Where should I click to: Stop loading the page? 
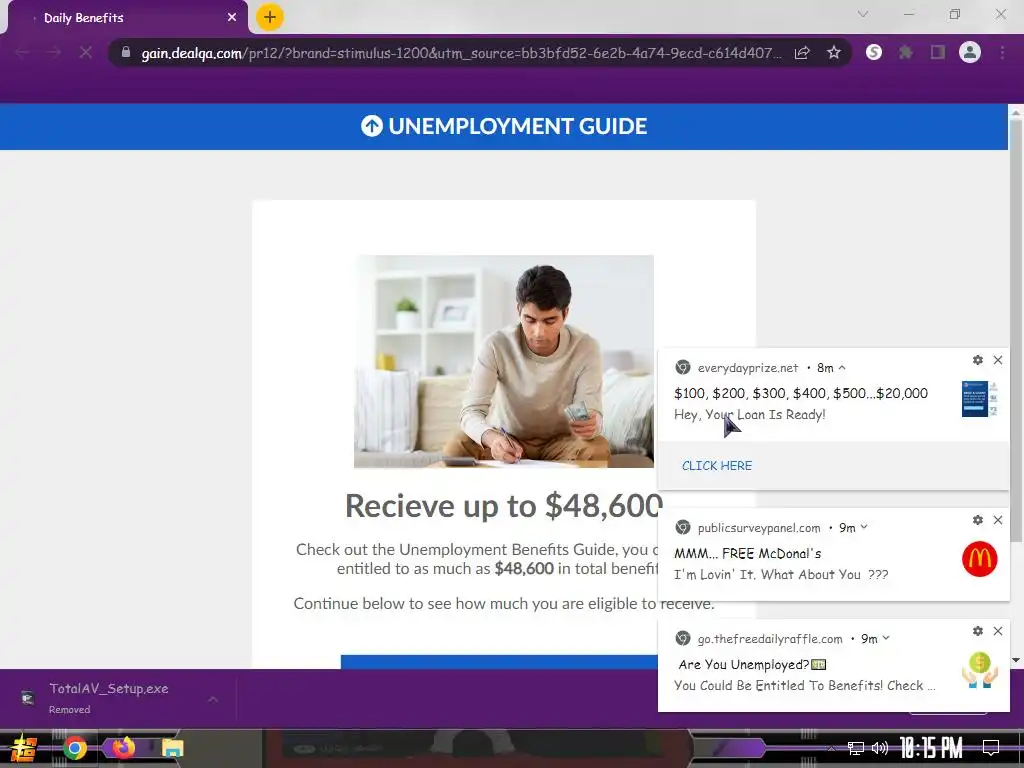(x=86, y=53)
